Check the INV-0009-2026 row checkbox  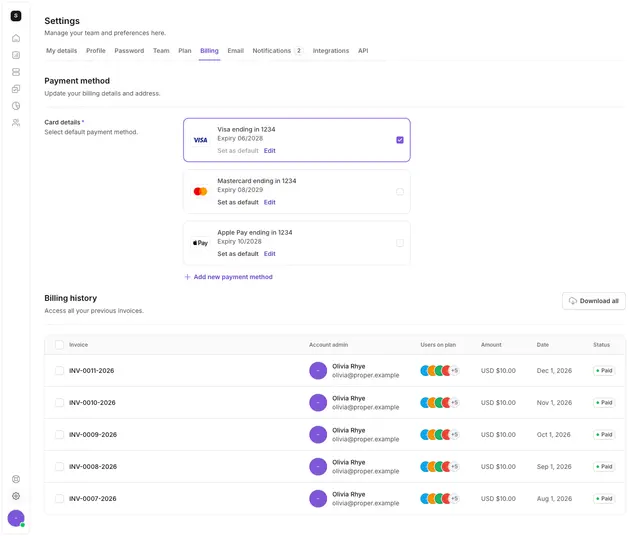click(60, 435)
